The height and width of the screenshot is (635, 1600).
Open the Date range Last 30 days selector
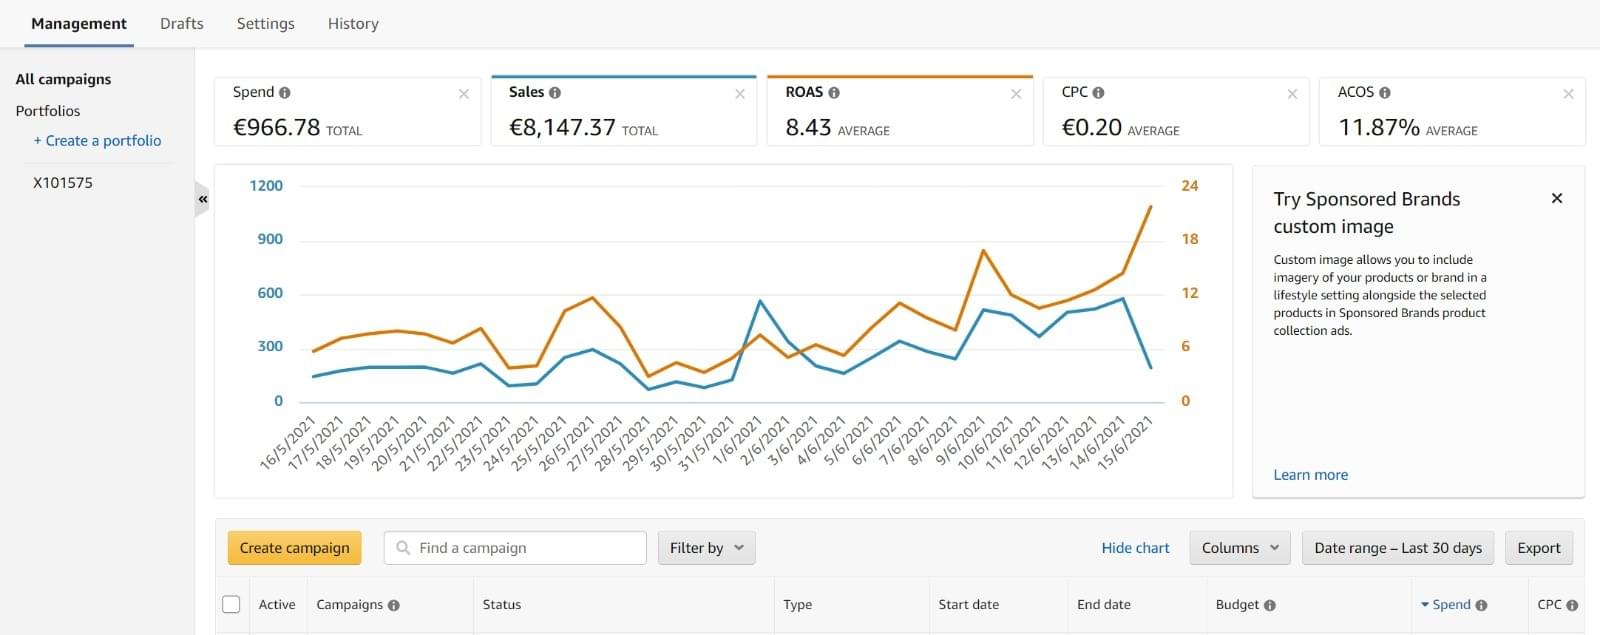(x=1397, y=548)
